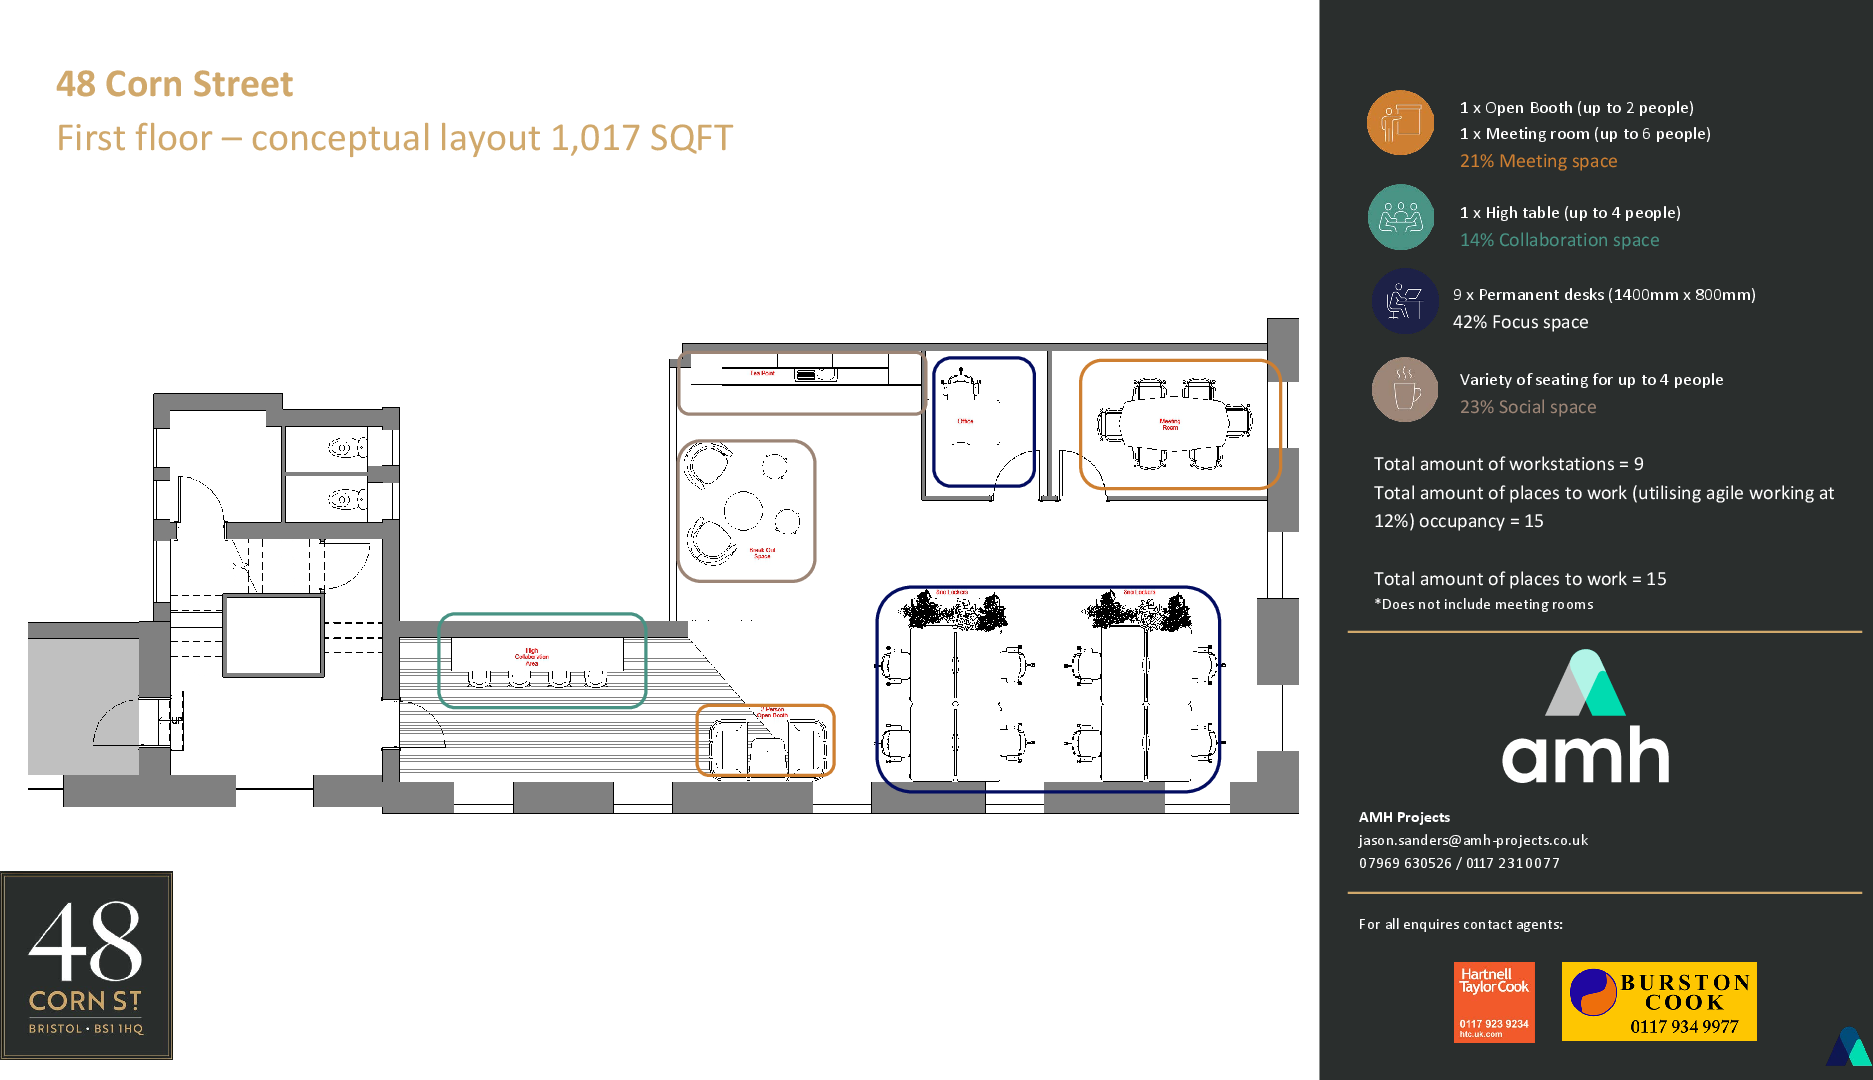This screenshot has width=1873, height=1080.
Task: Select the navy outlined office room
Action: [x=983, y=422]
